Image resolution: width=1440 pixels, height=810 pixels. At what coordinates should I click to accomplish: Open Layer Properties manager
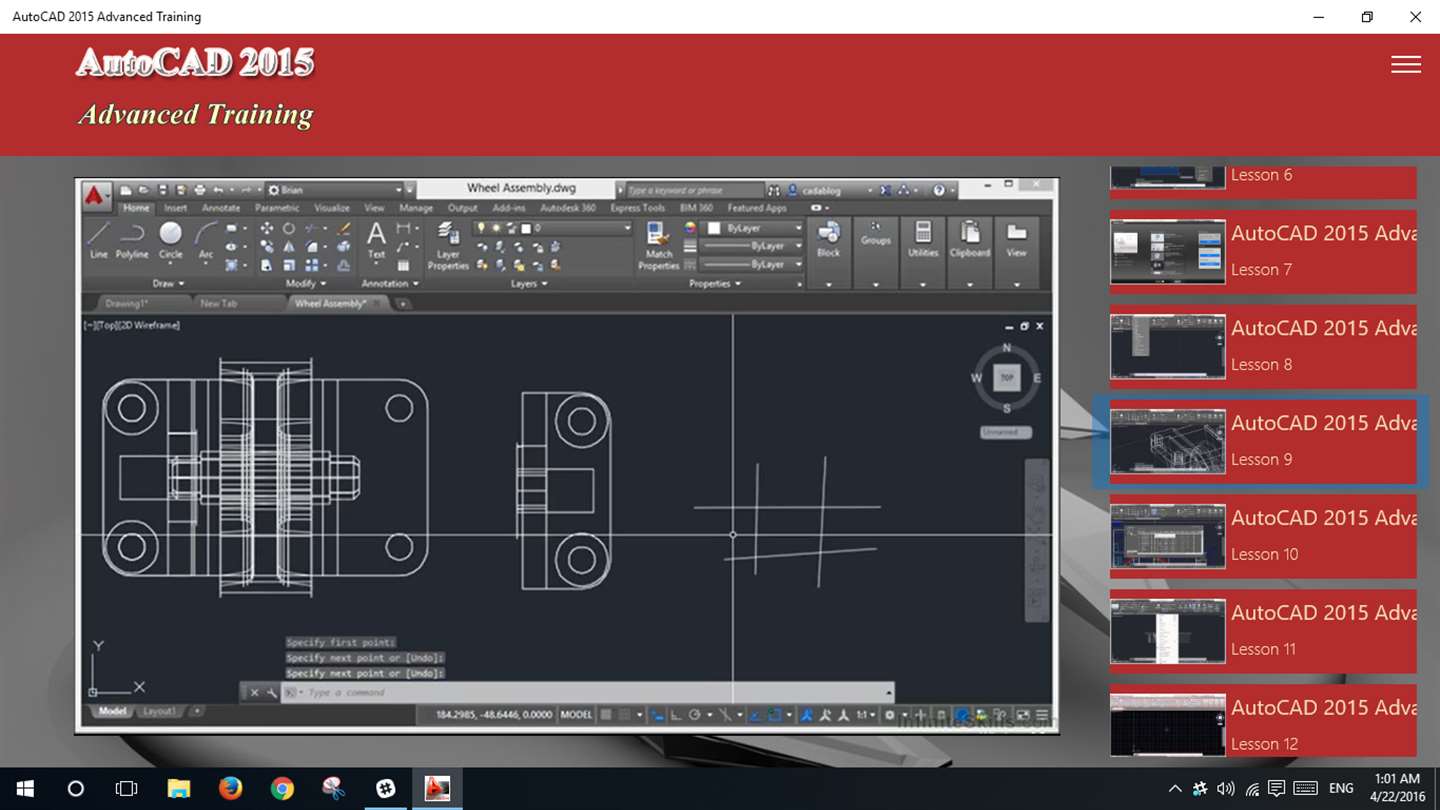[448, 246]
